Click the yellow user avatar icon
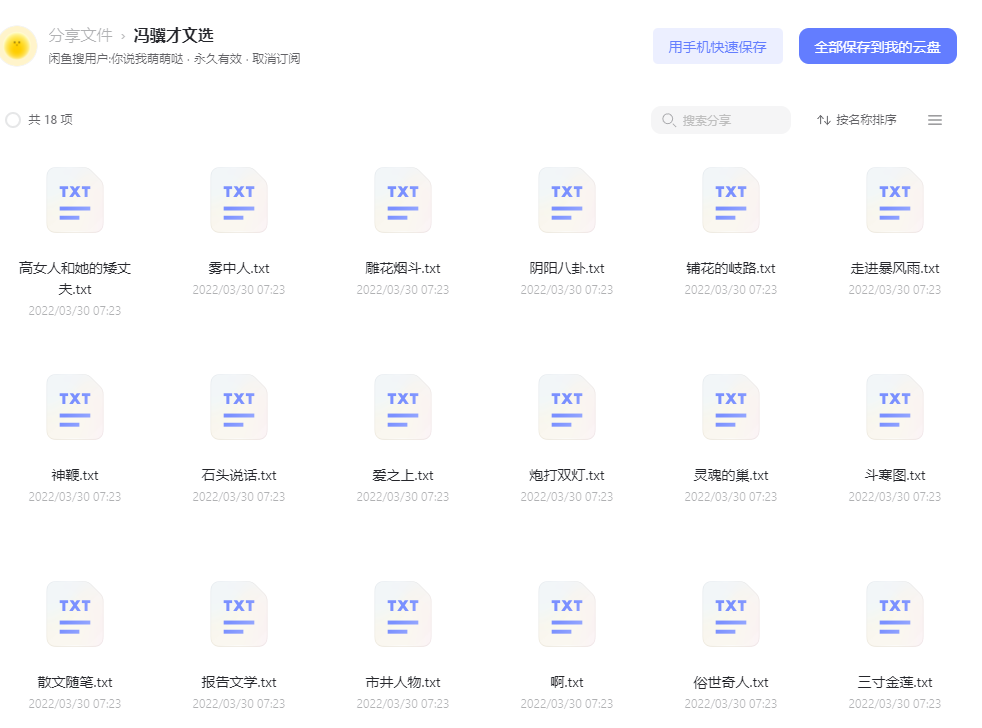 18,46
